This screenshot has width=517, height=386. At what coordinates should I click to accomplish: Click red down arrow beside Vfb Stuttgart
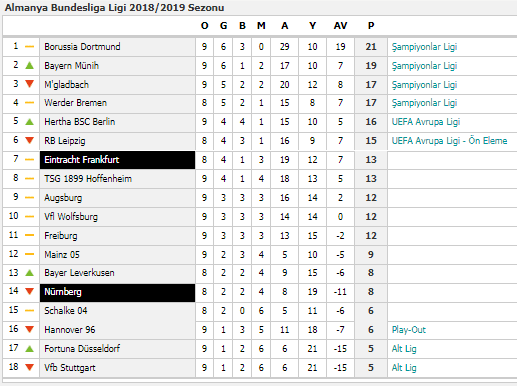pyautogui.click(x=30, y=367)
